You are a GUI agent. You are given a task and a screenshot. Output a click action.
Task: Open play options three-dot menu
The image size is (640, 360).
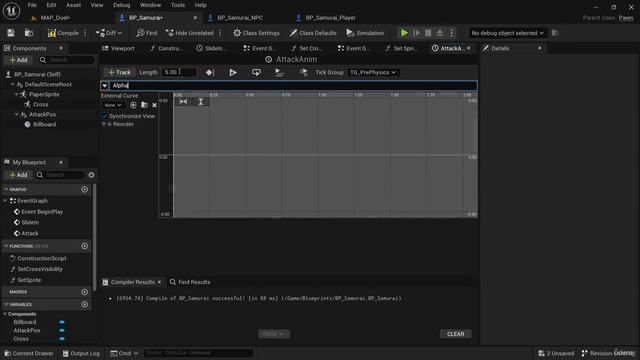[x=451, y=33]
